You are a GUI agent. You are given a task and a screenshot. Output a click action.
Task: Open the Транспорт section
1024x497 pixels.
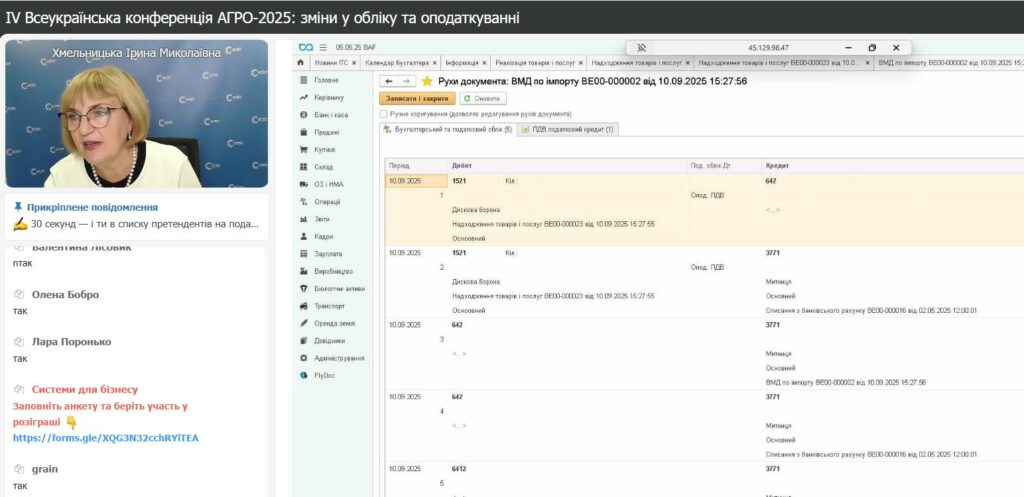point(329,306)
